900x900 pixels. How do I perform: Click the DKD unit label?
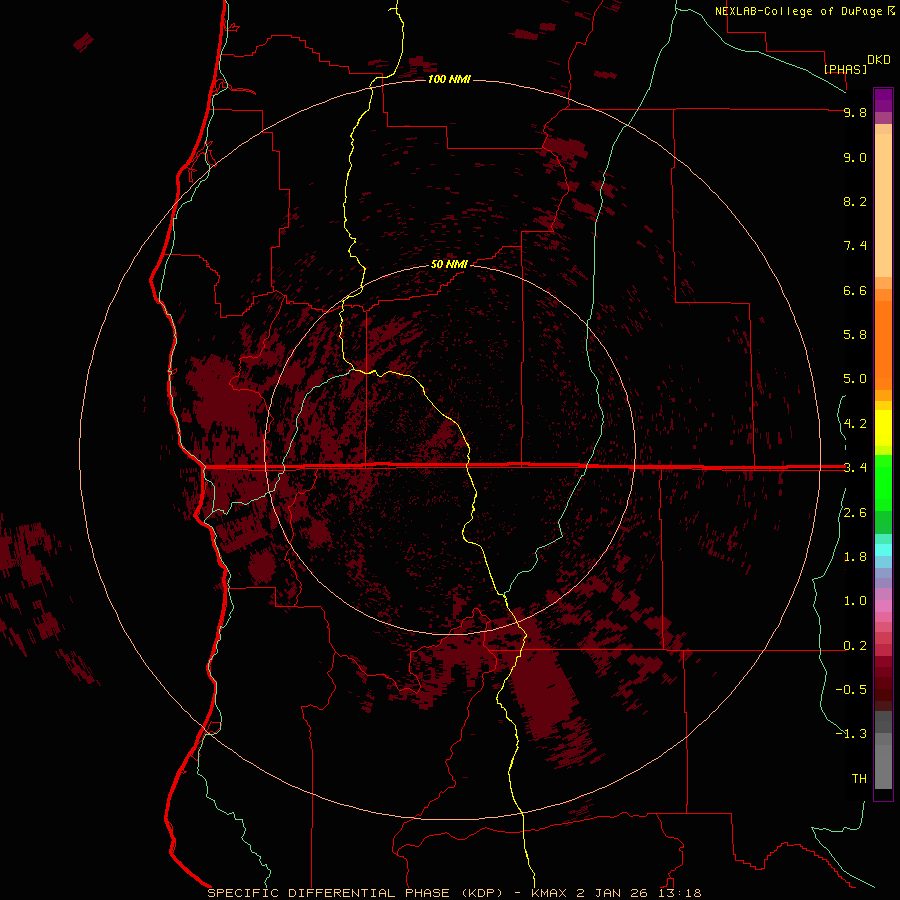pyautogui.click(x=879, y=60)
